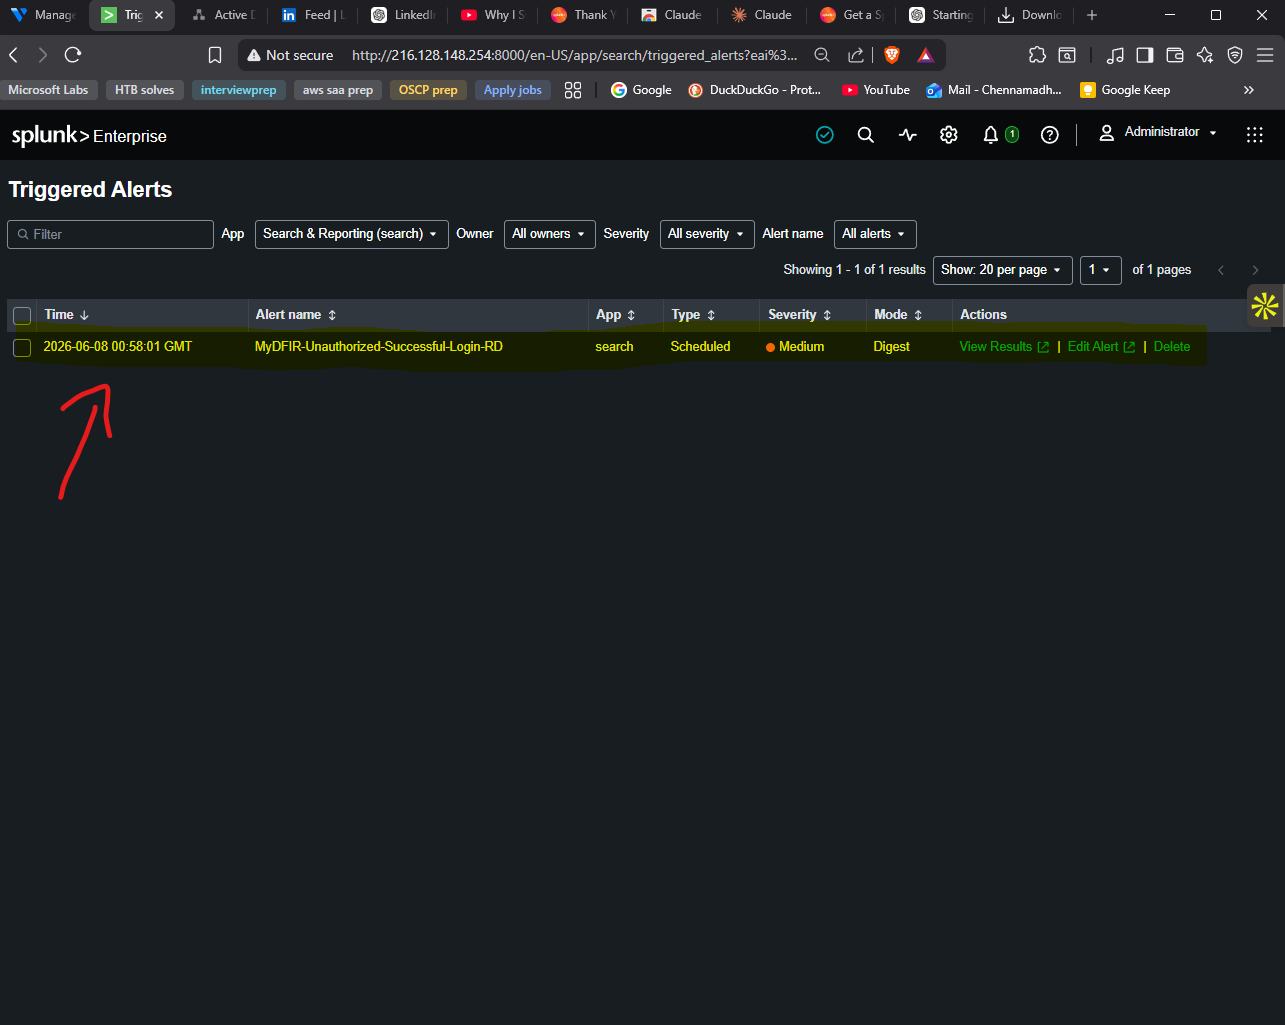Switch to the Active Directory browser tab
This screenshot has width=1285, height=1025.
pyautogui.click(x=222, y=15)
